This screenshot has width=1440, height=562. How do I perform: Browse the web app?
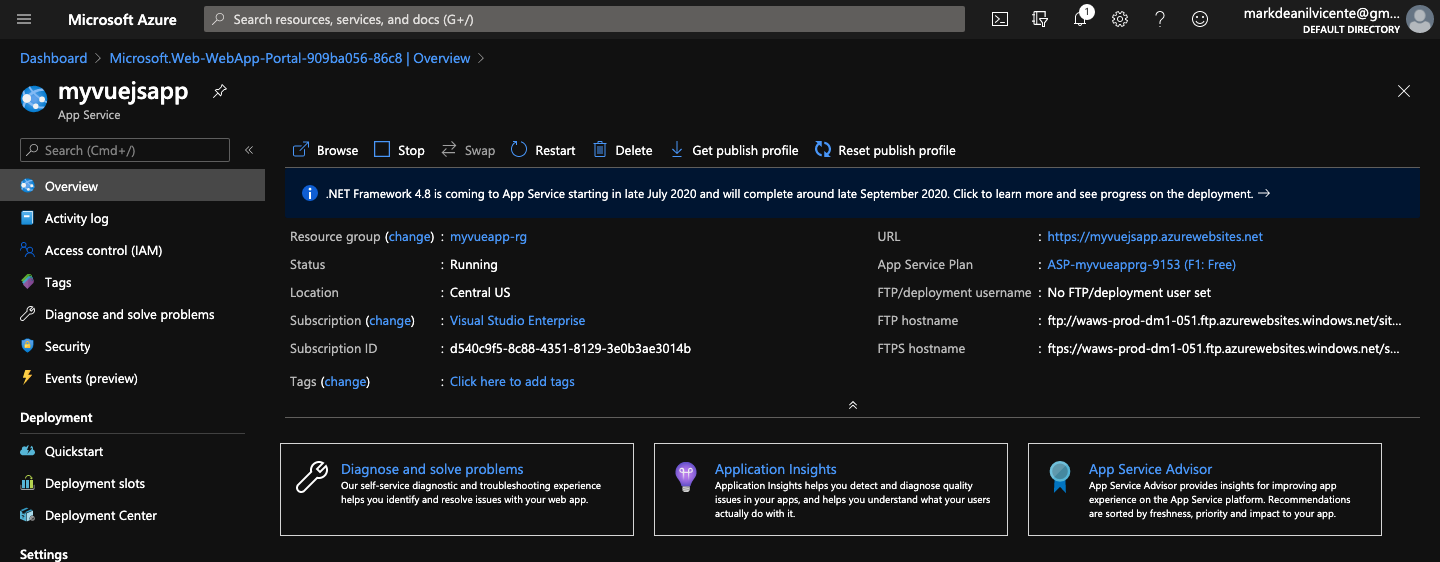tap(325, 150)
